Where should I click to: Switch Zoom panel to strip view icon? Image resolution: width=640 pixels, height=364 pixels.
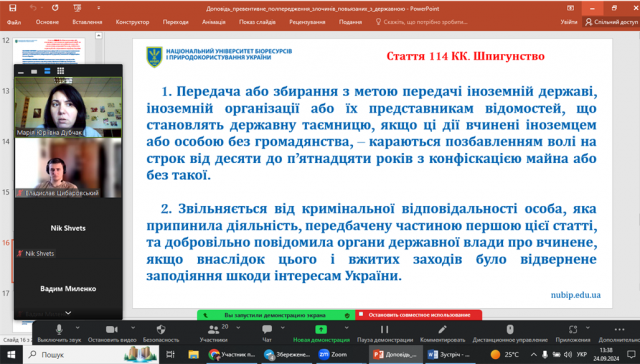[x=47, y=71]
